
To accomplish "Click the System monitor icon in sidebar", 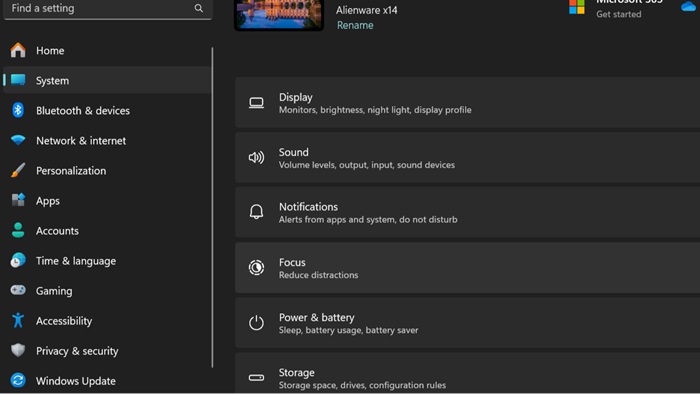I will coord(18,80).
